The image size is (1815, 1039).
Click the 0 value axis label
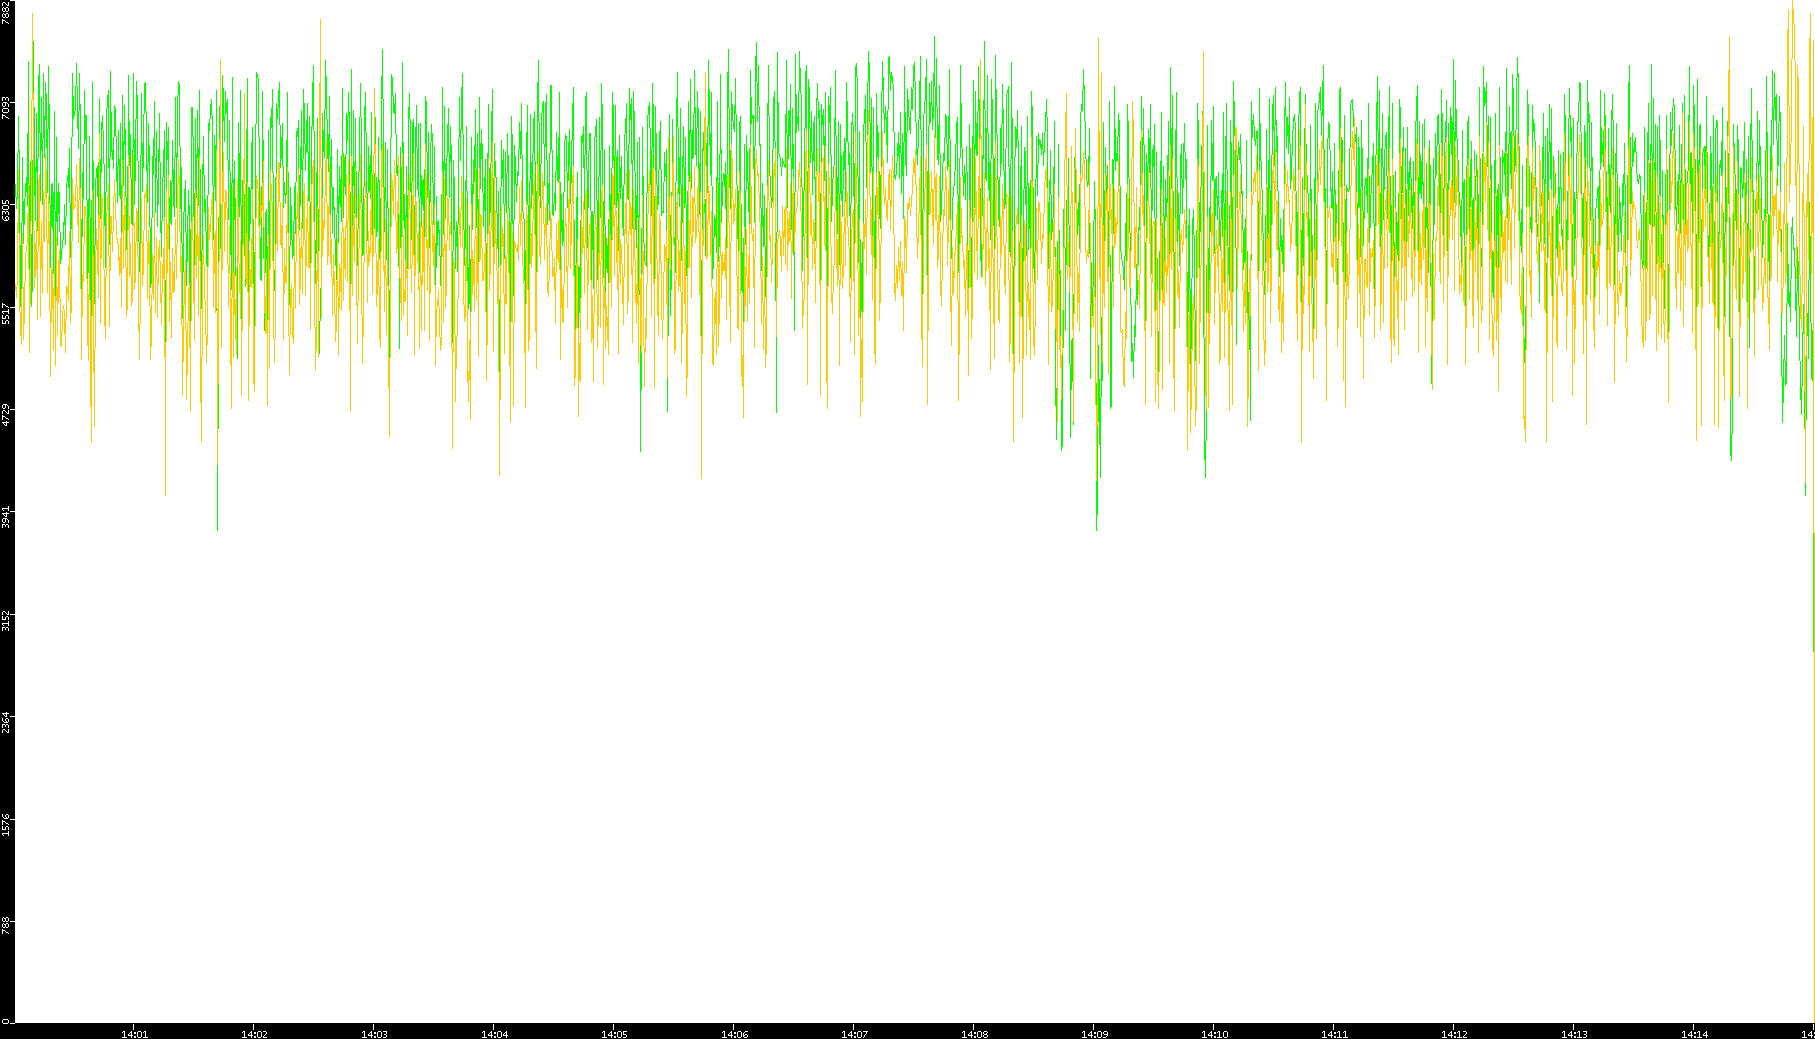pos(6,1021)
